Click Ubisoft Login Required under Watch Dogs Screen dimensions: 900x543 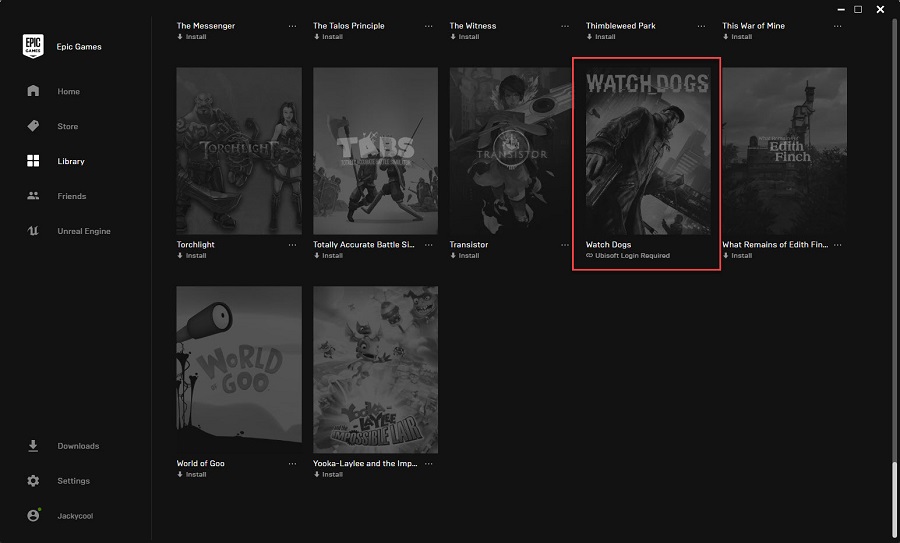628,255
